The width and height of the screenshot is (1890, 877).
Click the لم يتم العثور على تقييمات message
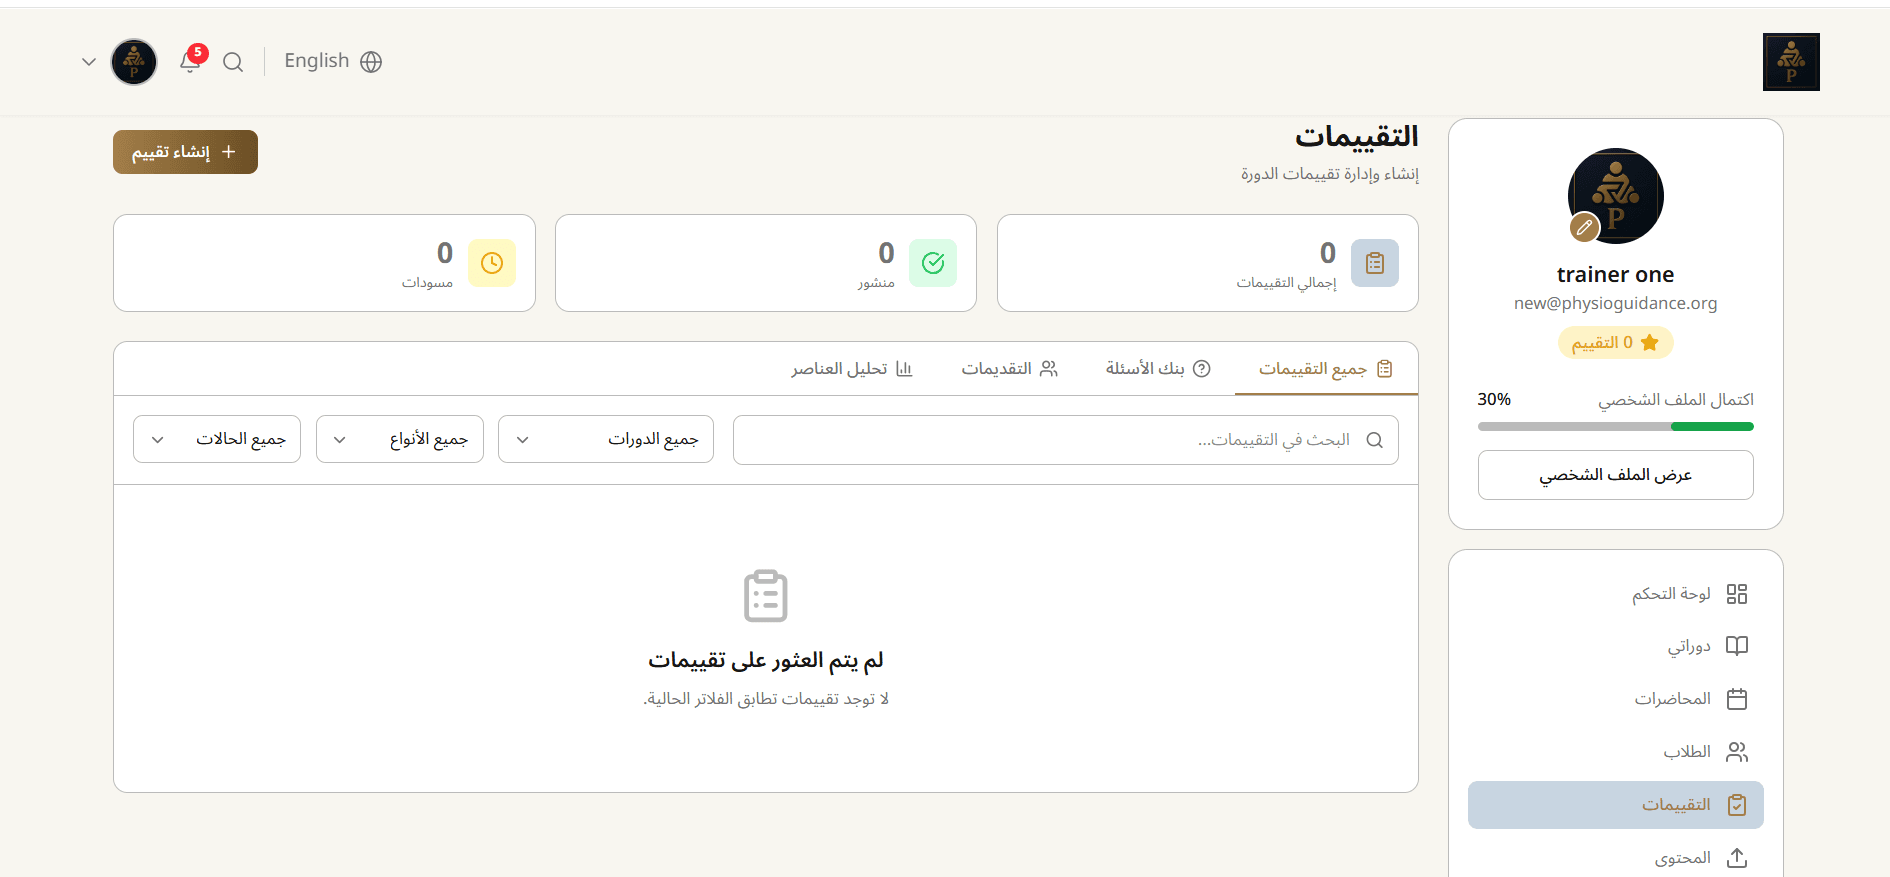pos(766,661)
